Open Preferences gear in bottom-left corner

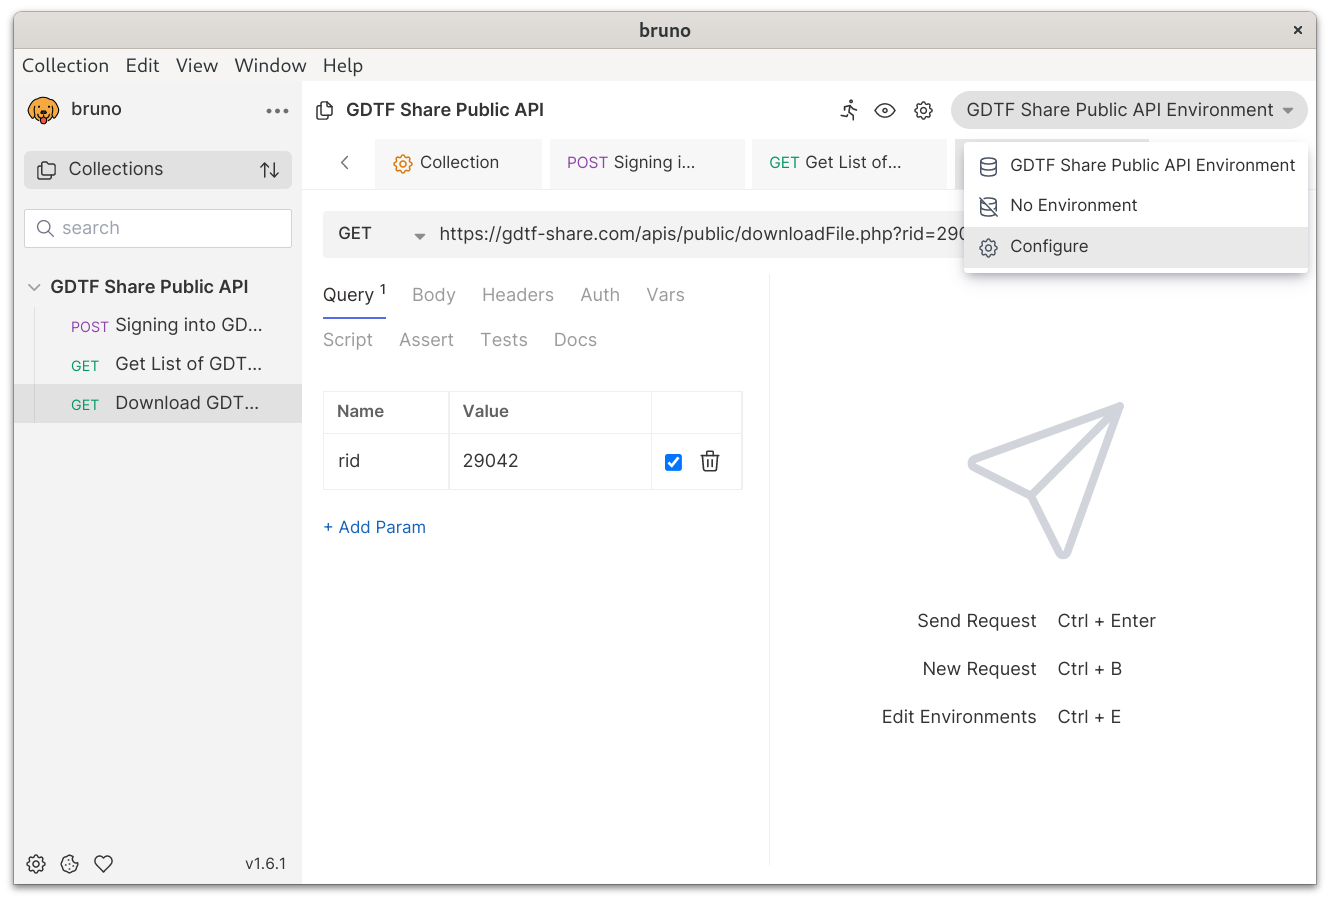[36, 864]
